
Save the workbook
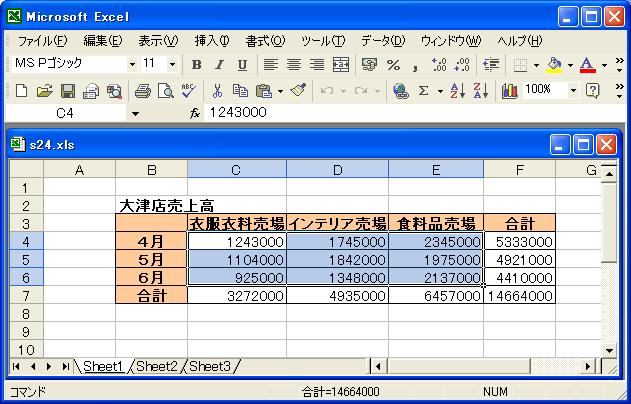[68, 91]
